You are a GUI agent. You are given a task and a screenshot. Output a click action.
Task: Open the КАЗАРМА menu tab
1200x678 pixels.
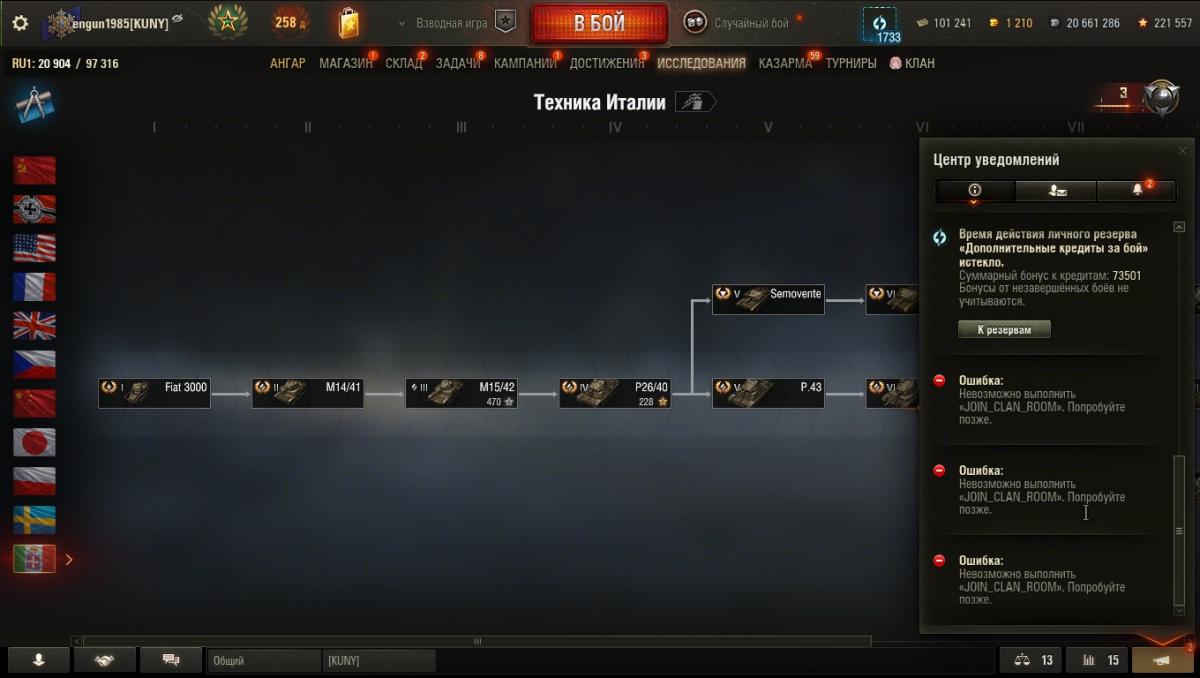(x=785, y=63)
